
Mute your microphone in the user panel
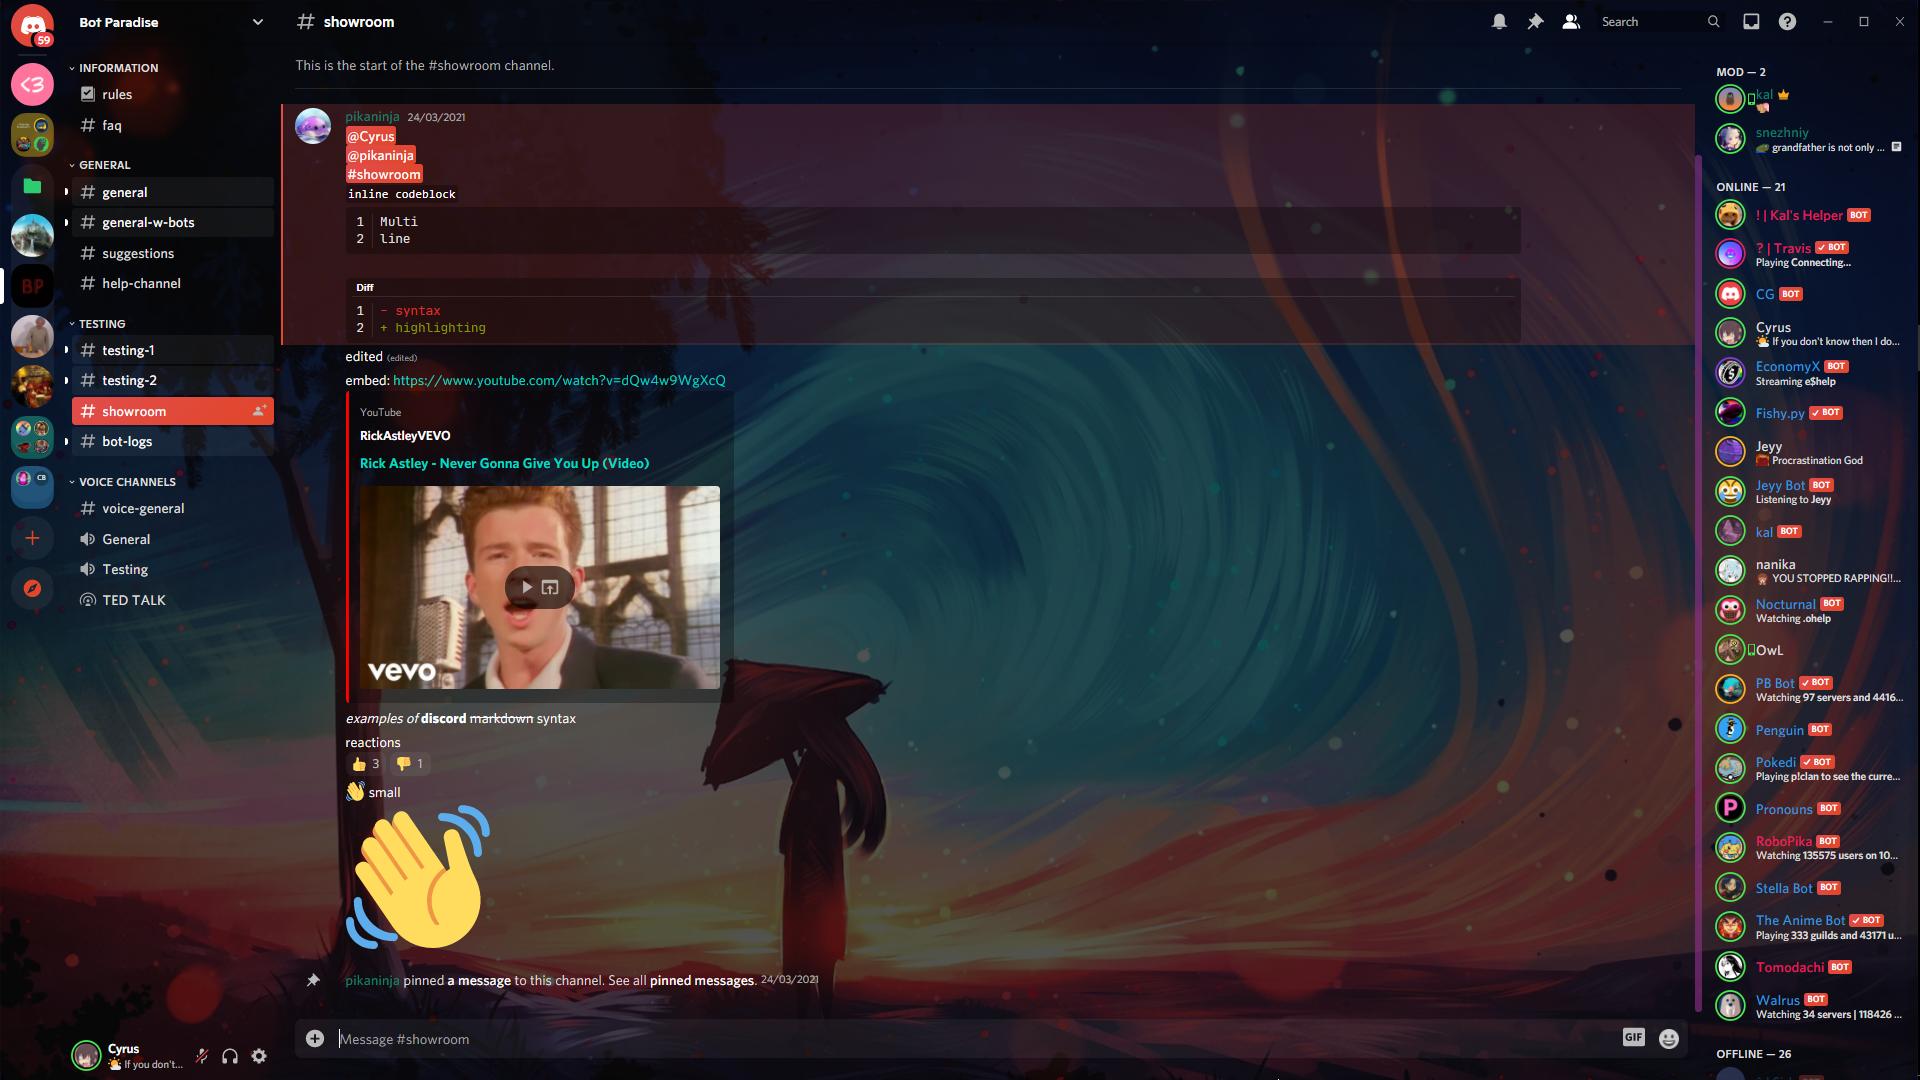[202, 1056]
